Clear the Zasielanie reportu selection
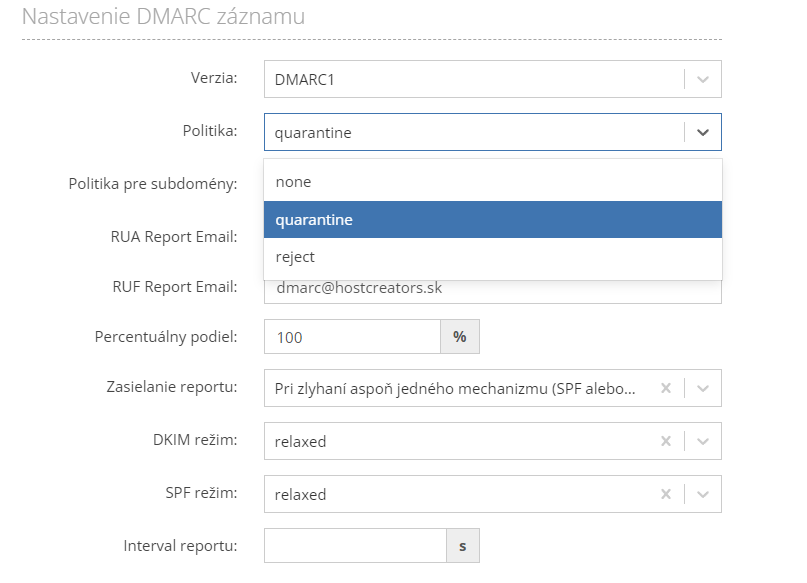 (666, 389)
